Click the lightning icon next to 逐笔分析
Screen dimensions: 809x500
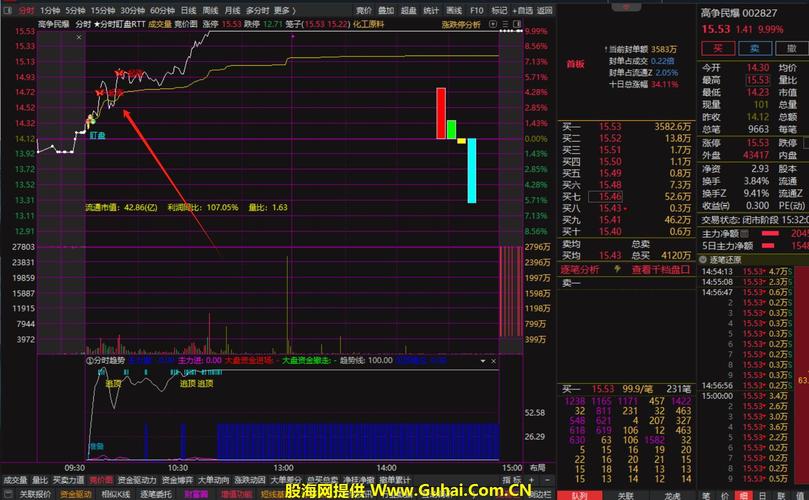tap(617, 269)
